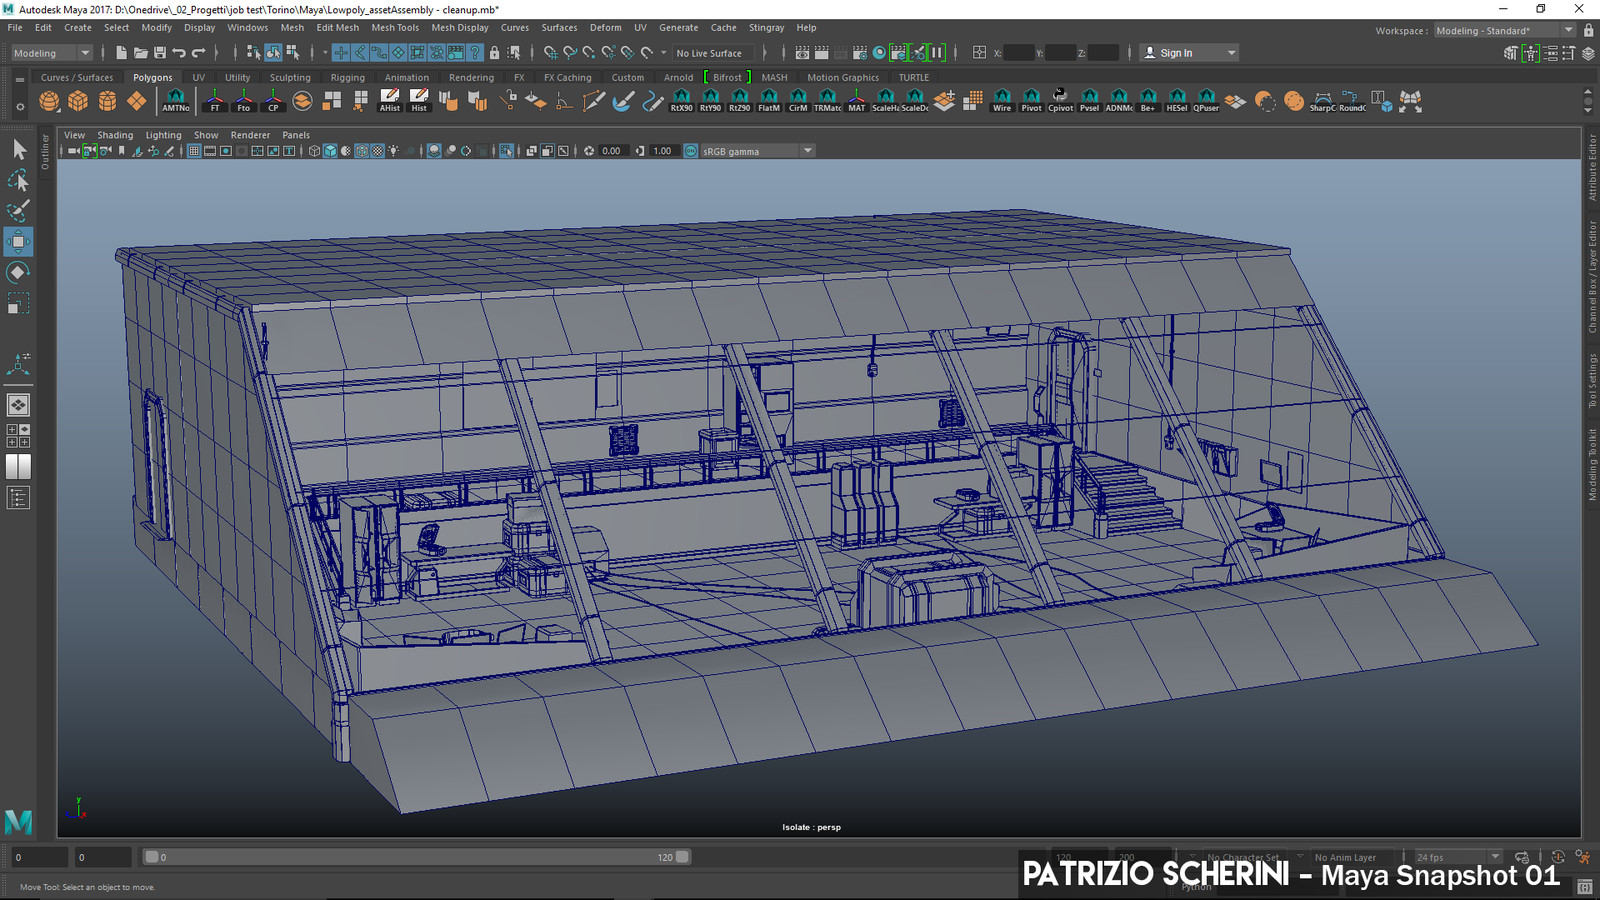Choose the Rotate tool in toolbox
Image resolution: width=1600 pixels, height=900 pixels.
click(18, 272)
